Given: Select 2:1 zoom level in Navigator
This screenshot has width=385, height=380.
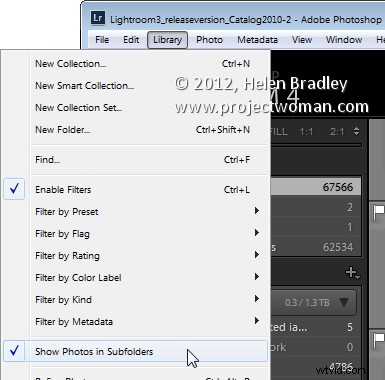Looking at the screenshot, I should (x=337, y=132).
